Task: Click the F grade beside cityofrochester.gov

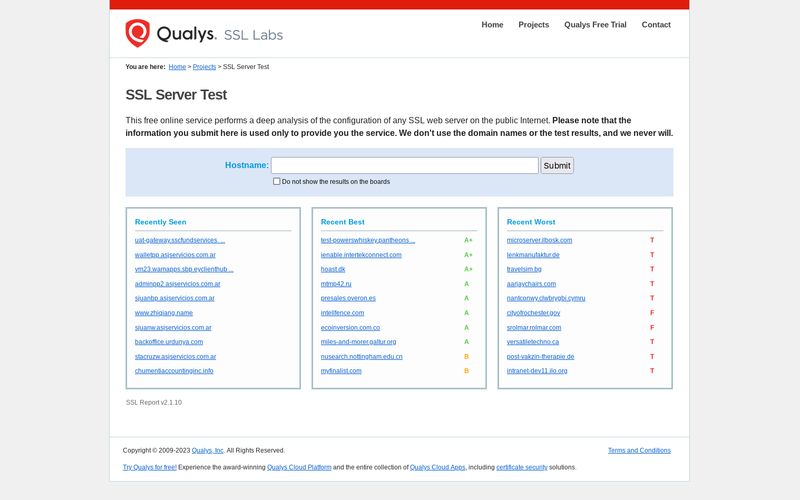Action: tap(652, 313)
